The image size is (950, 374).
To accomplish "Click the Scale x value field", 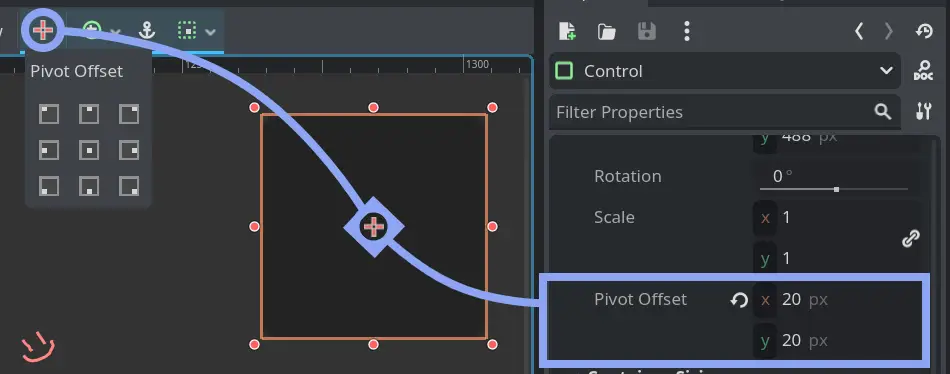I will point(825,218).
